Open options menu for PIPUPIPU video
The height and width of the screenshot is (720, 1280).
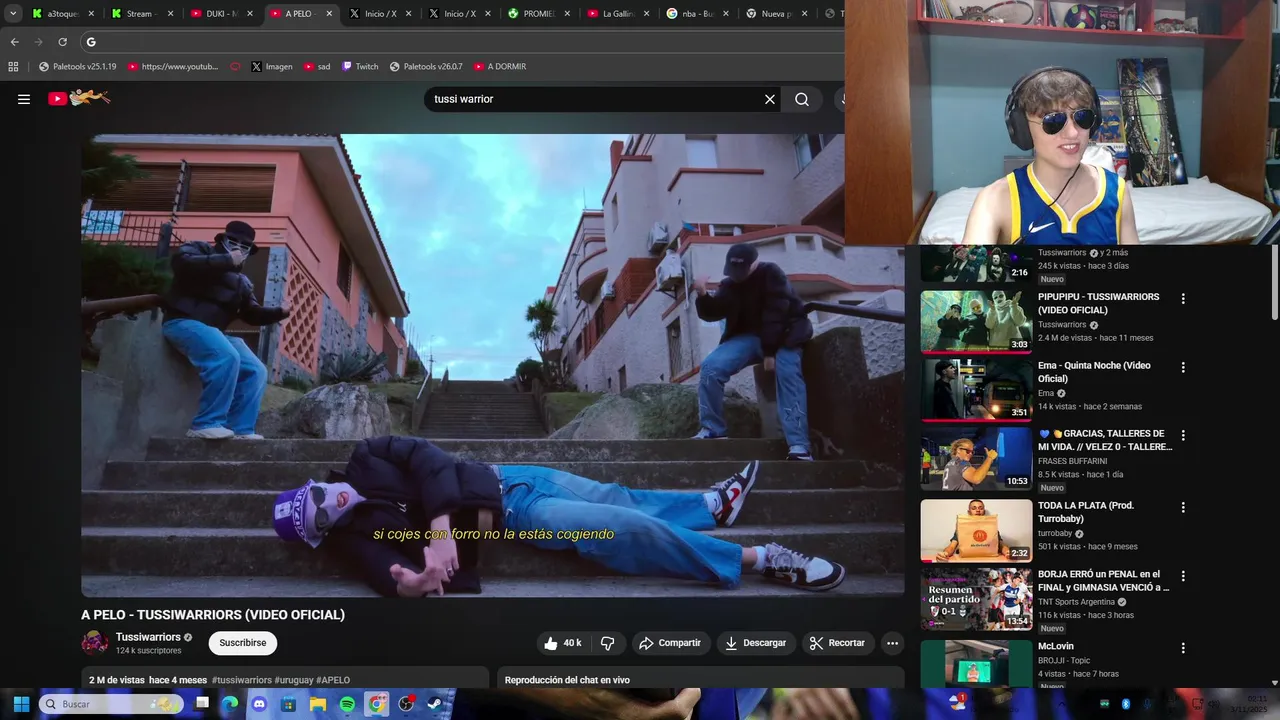click(1183, 299)
